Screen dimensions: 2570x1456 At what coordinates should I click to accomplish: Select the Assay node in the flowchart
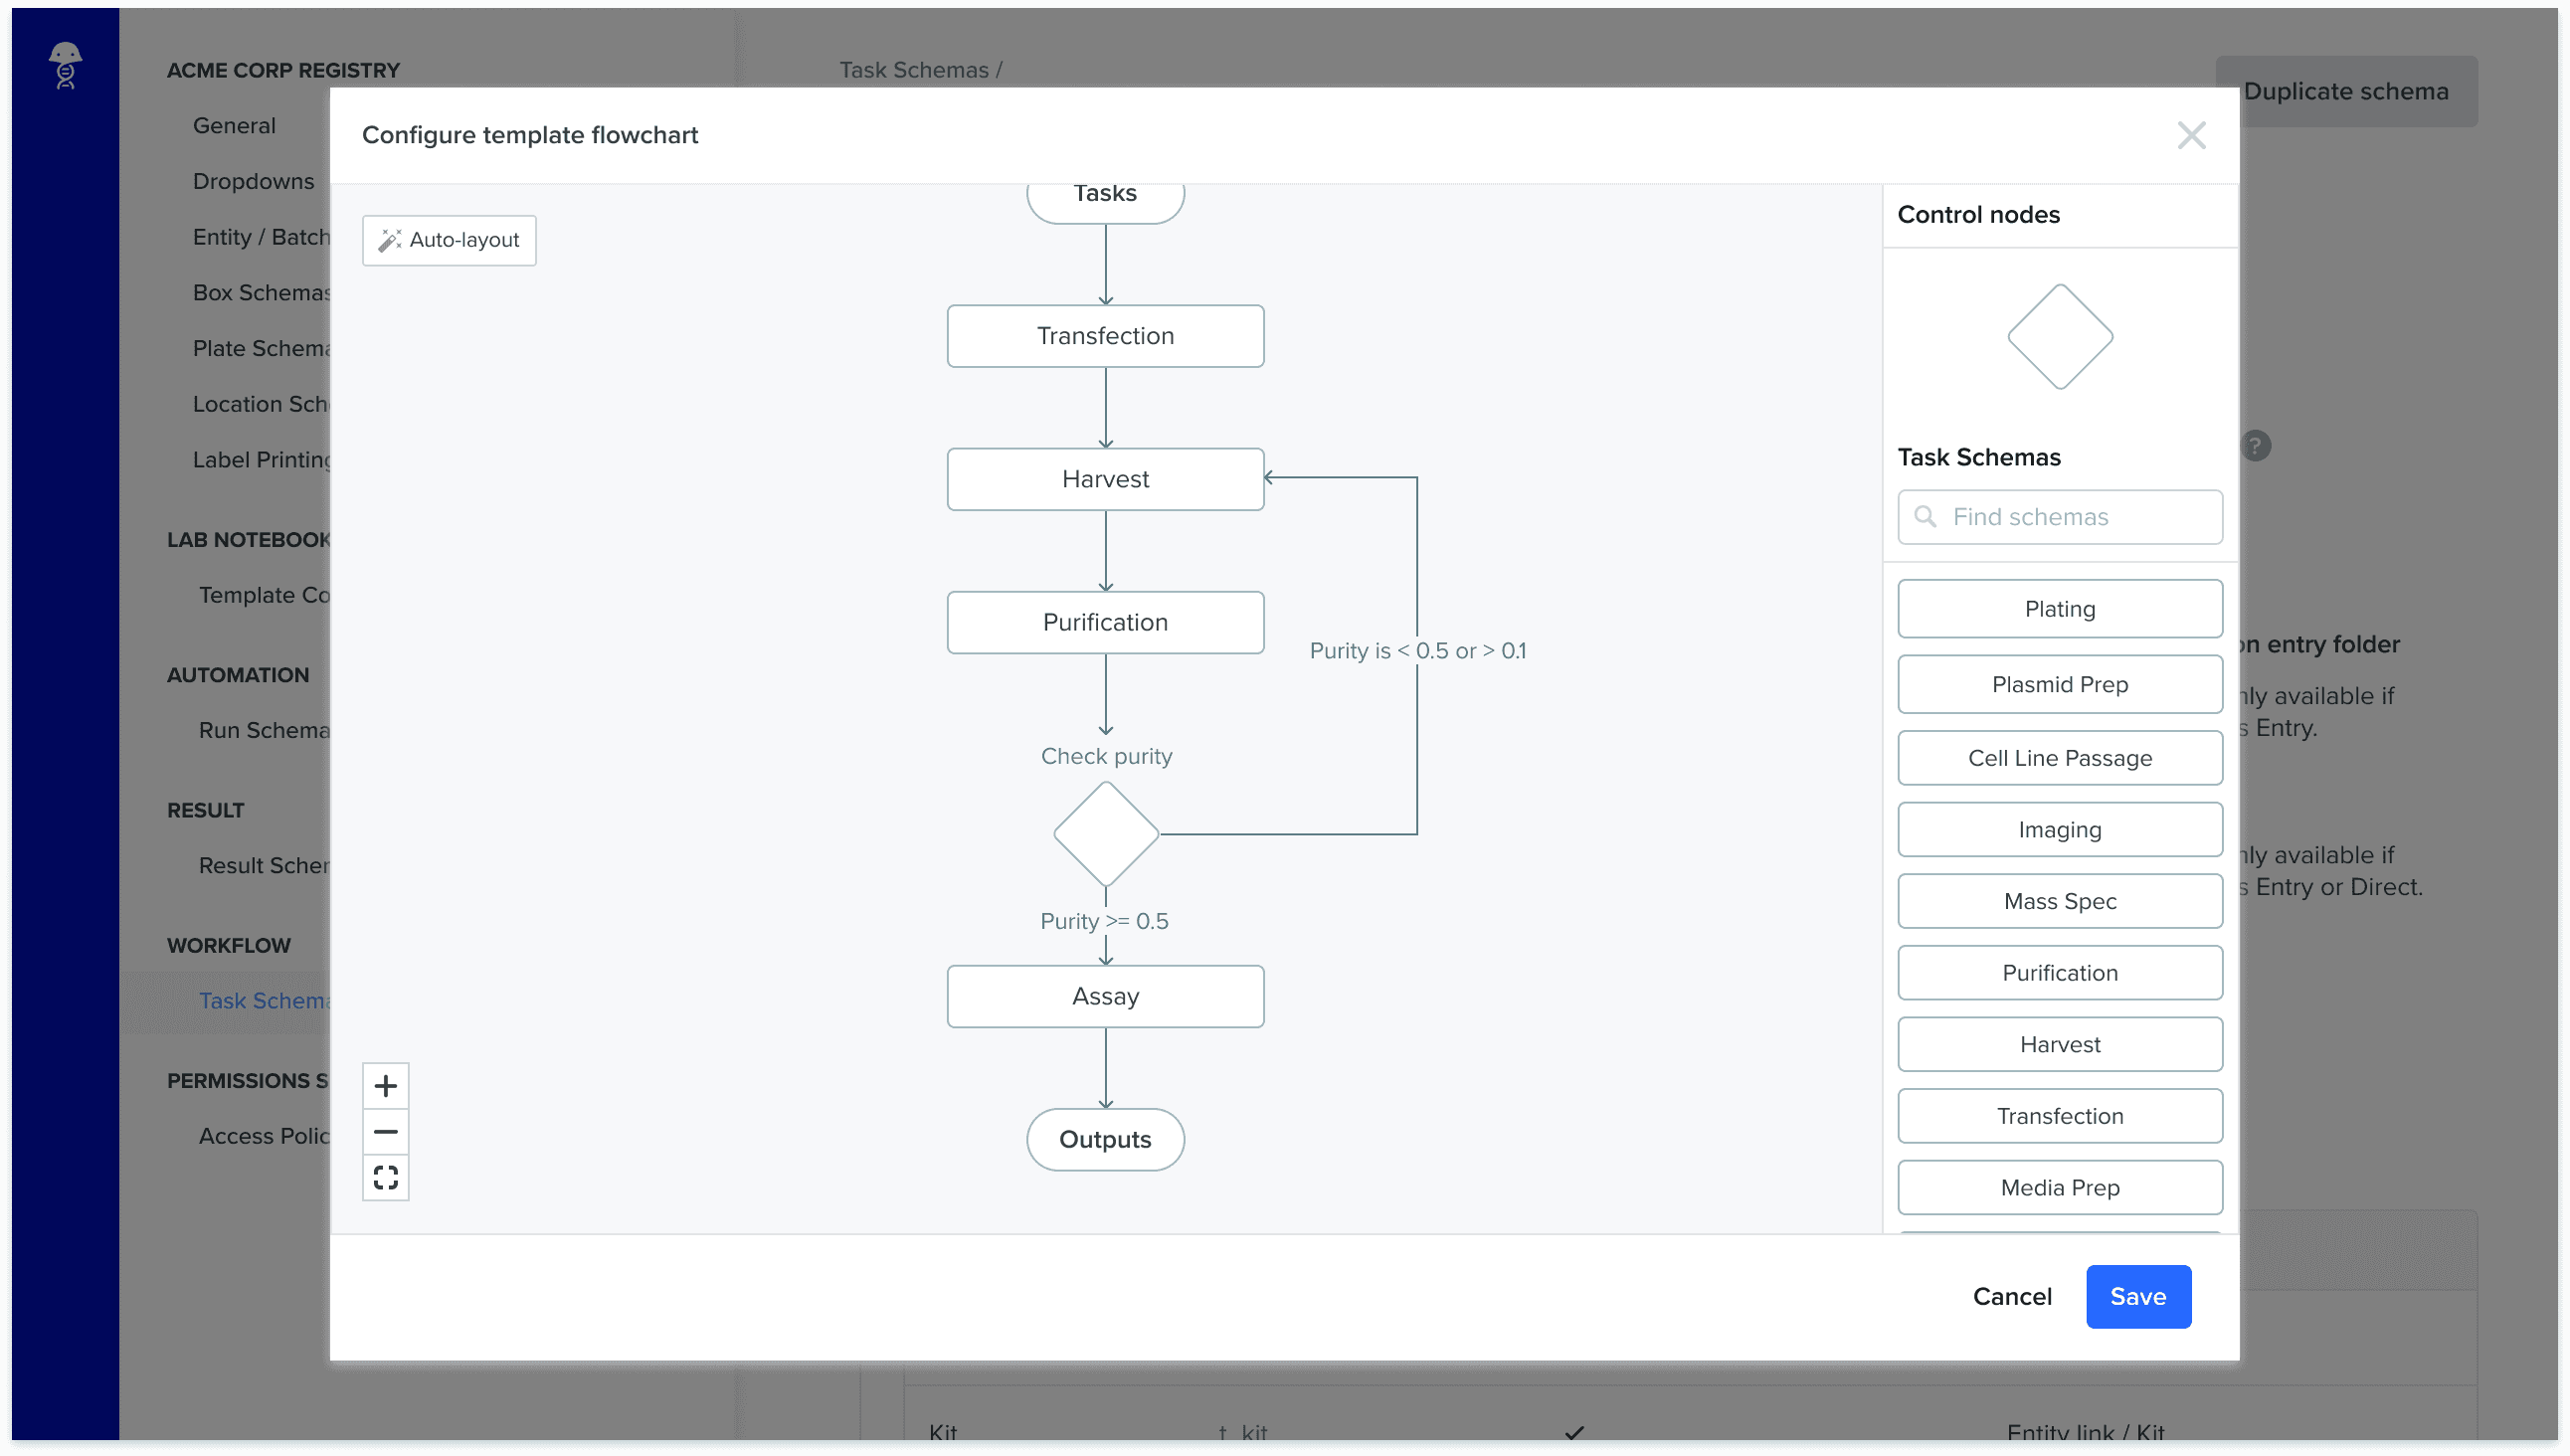[1105, 996]
